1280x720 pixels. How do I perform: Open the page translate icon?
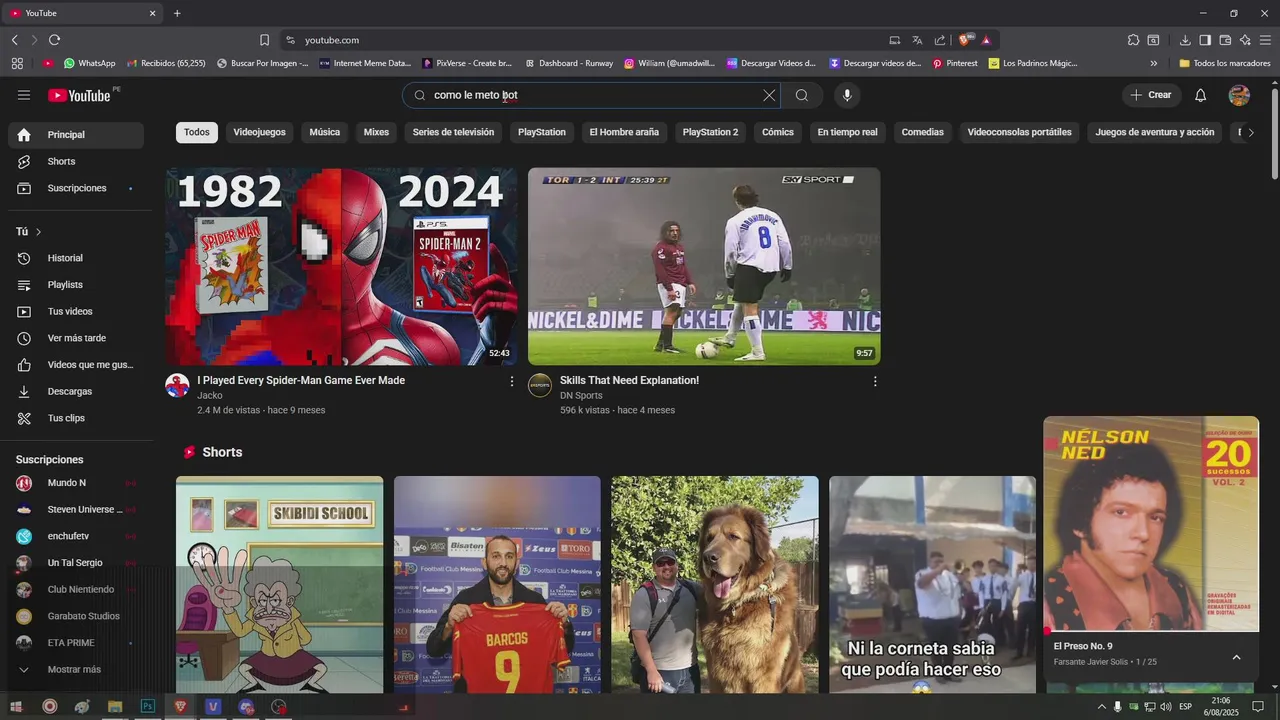tap(917, 40)
